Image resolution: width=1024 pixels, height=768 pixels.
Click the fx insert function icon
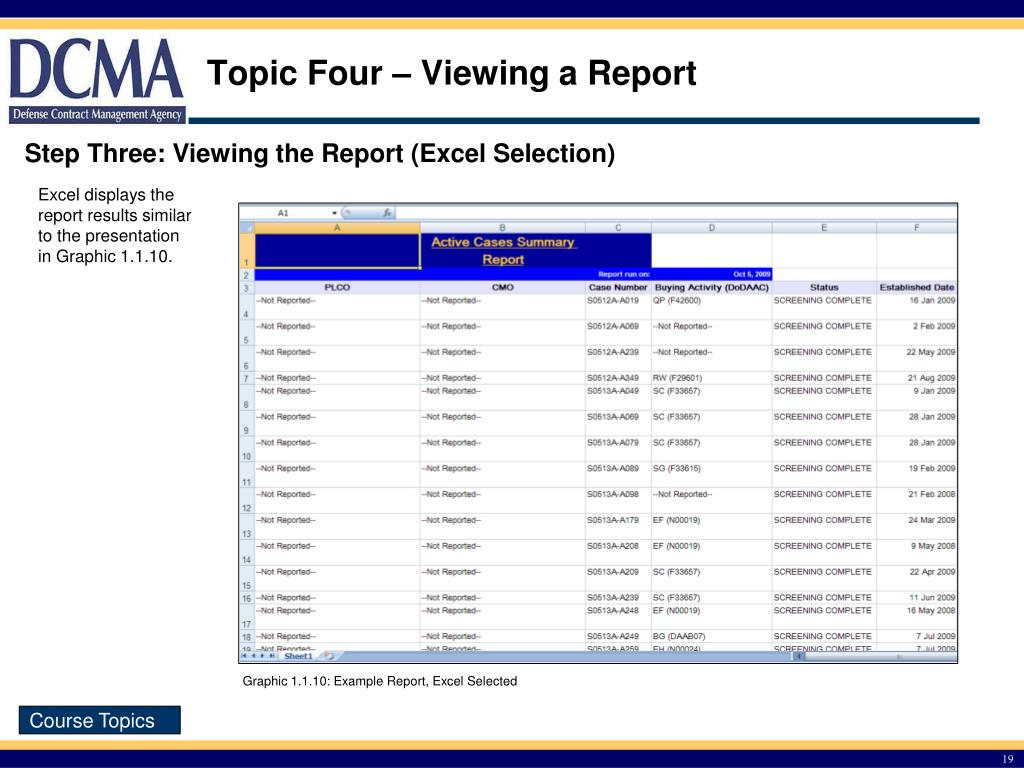[x=387, y=213]
